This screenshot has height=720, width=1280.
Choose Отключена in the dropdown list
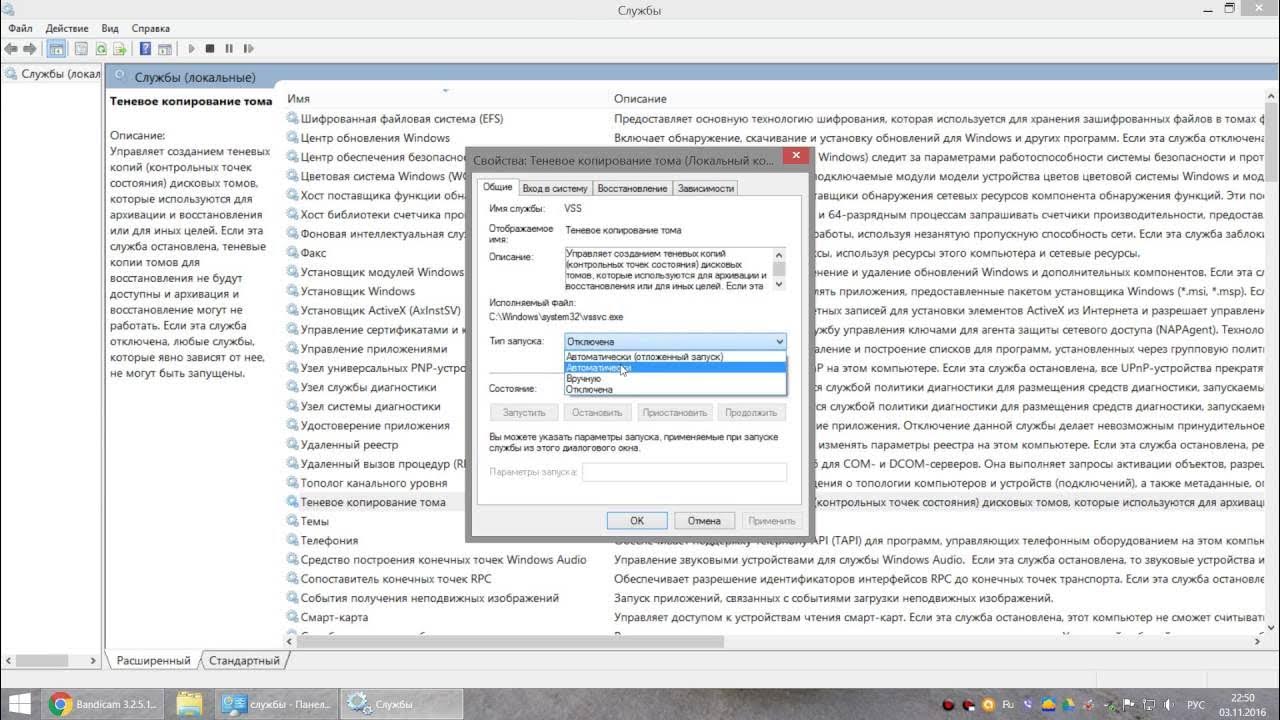675,390
